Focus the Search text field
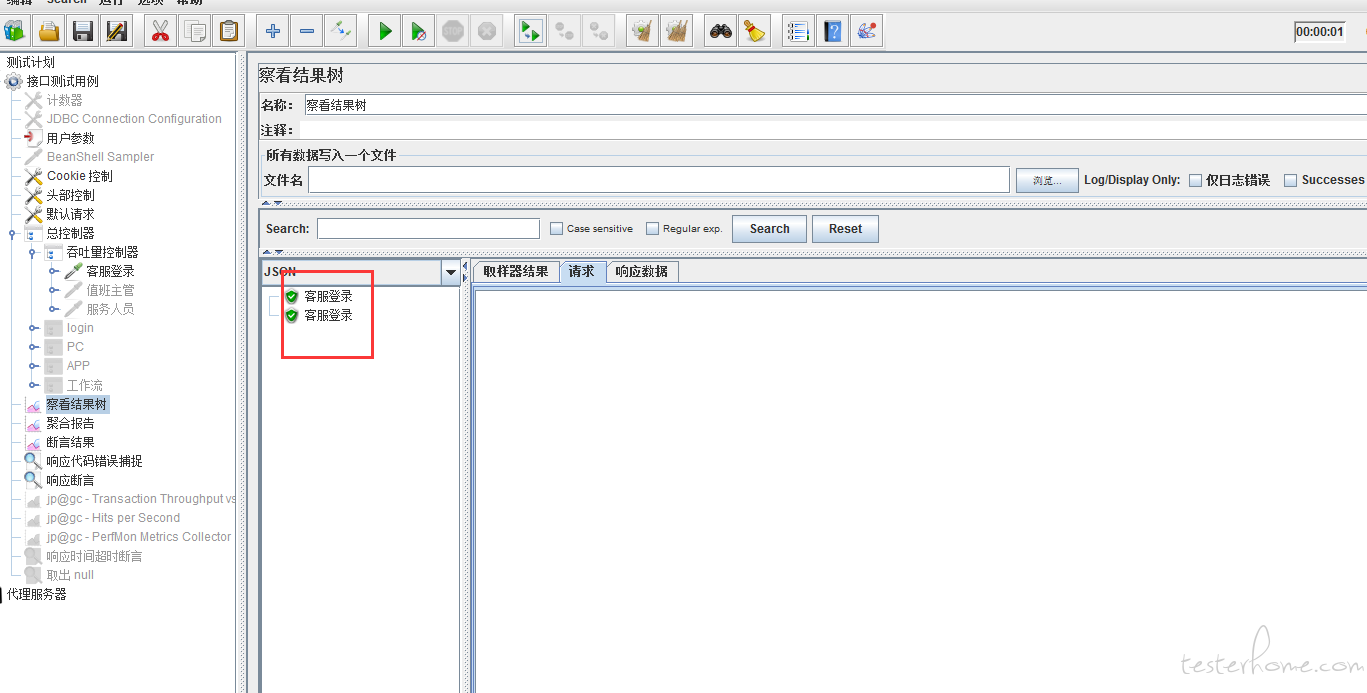Viewport: 1367px width, 693px height. pyautogui.click(x=428, y=228)
